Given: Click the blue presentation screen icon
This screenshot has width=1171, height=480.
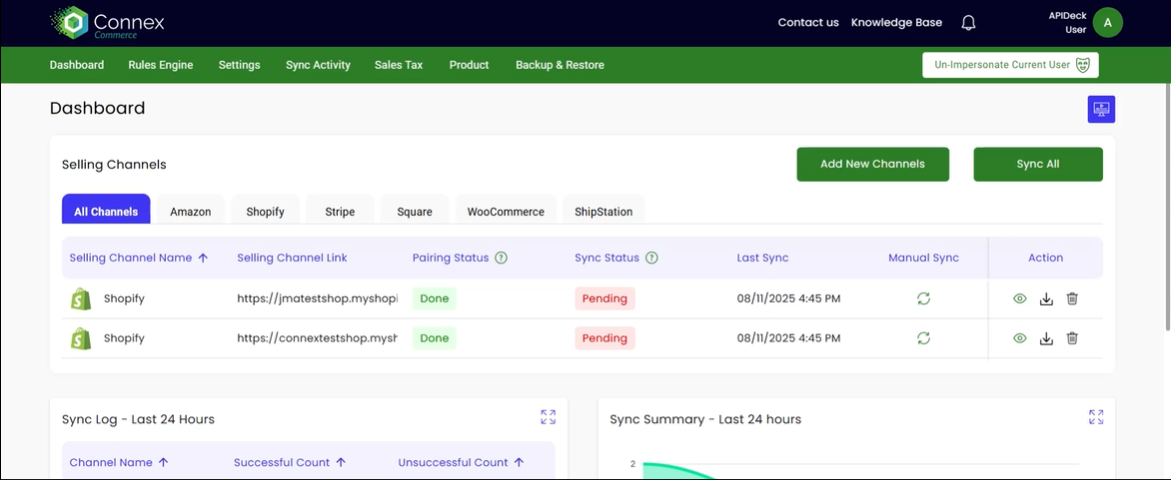Looking at the screenshot, I should tap(1101, 109).
